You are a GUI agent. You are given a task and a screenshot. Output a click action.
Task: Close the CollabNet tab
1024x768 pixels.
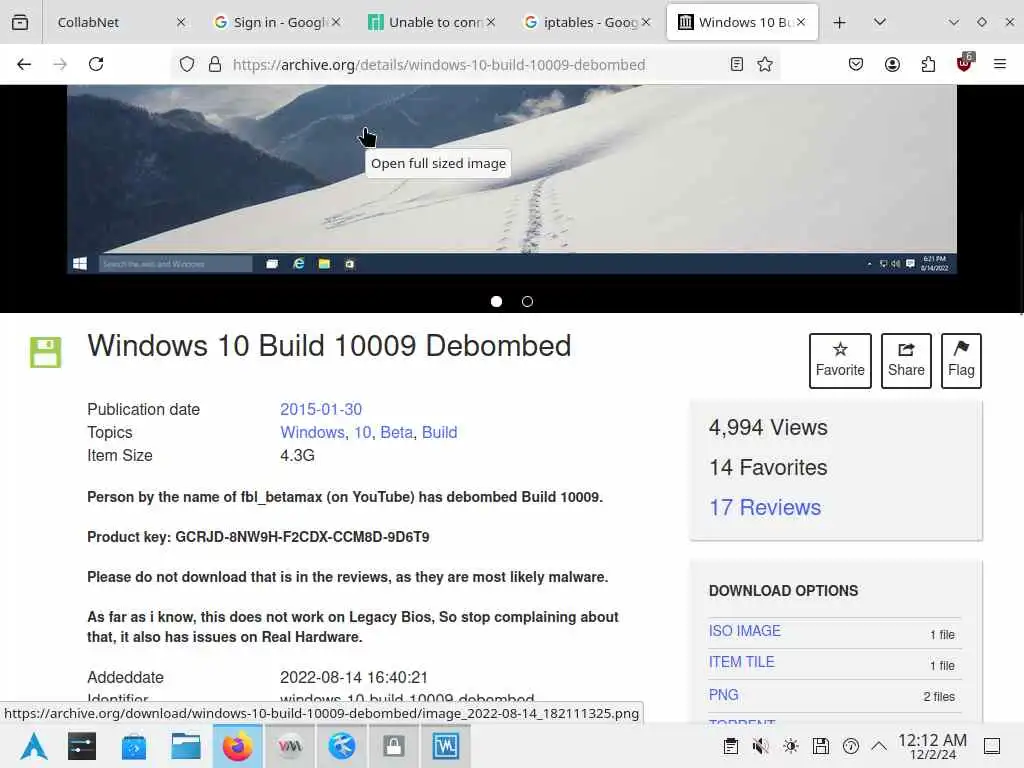click(x=181, y=22)
